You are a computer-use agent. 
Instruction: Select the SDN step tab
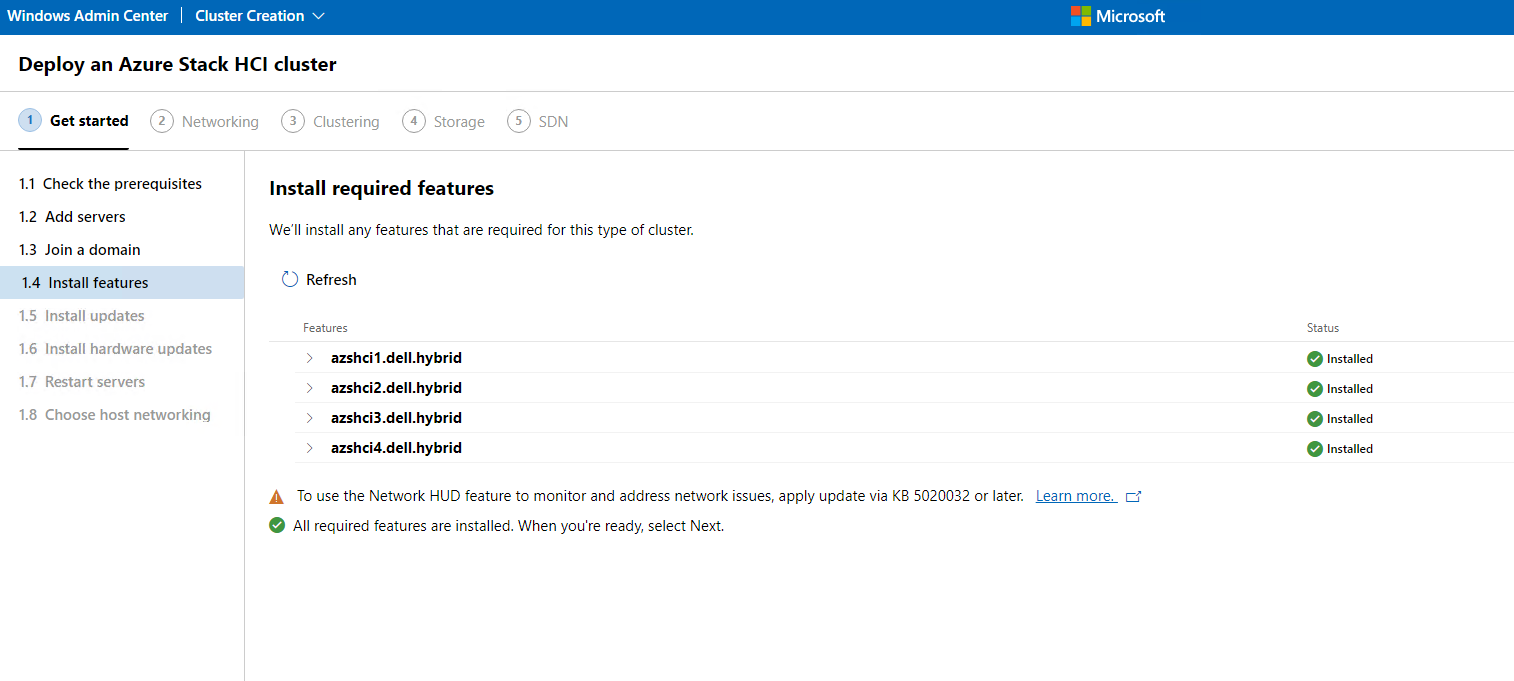(x=538, y=122)
